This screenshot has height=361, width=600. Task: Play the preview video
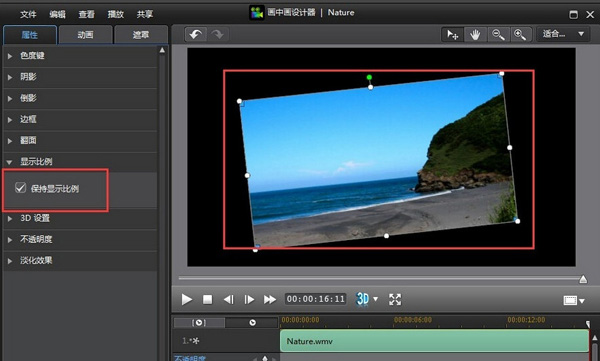pyautogui.click(x=186, y=299)
